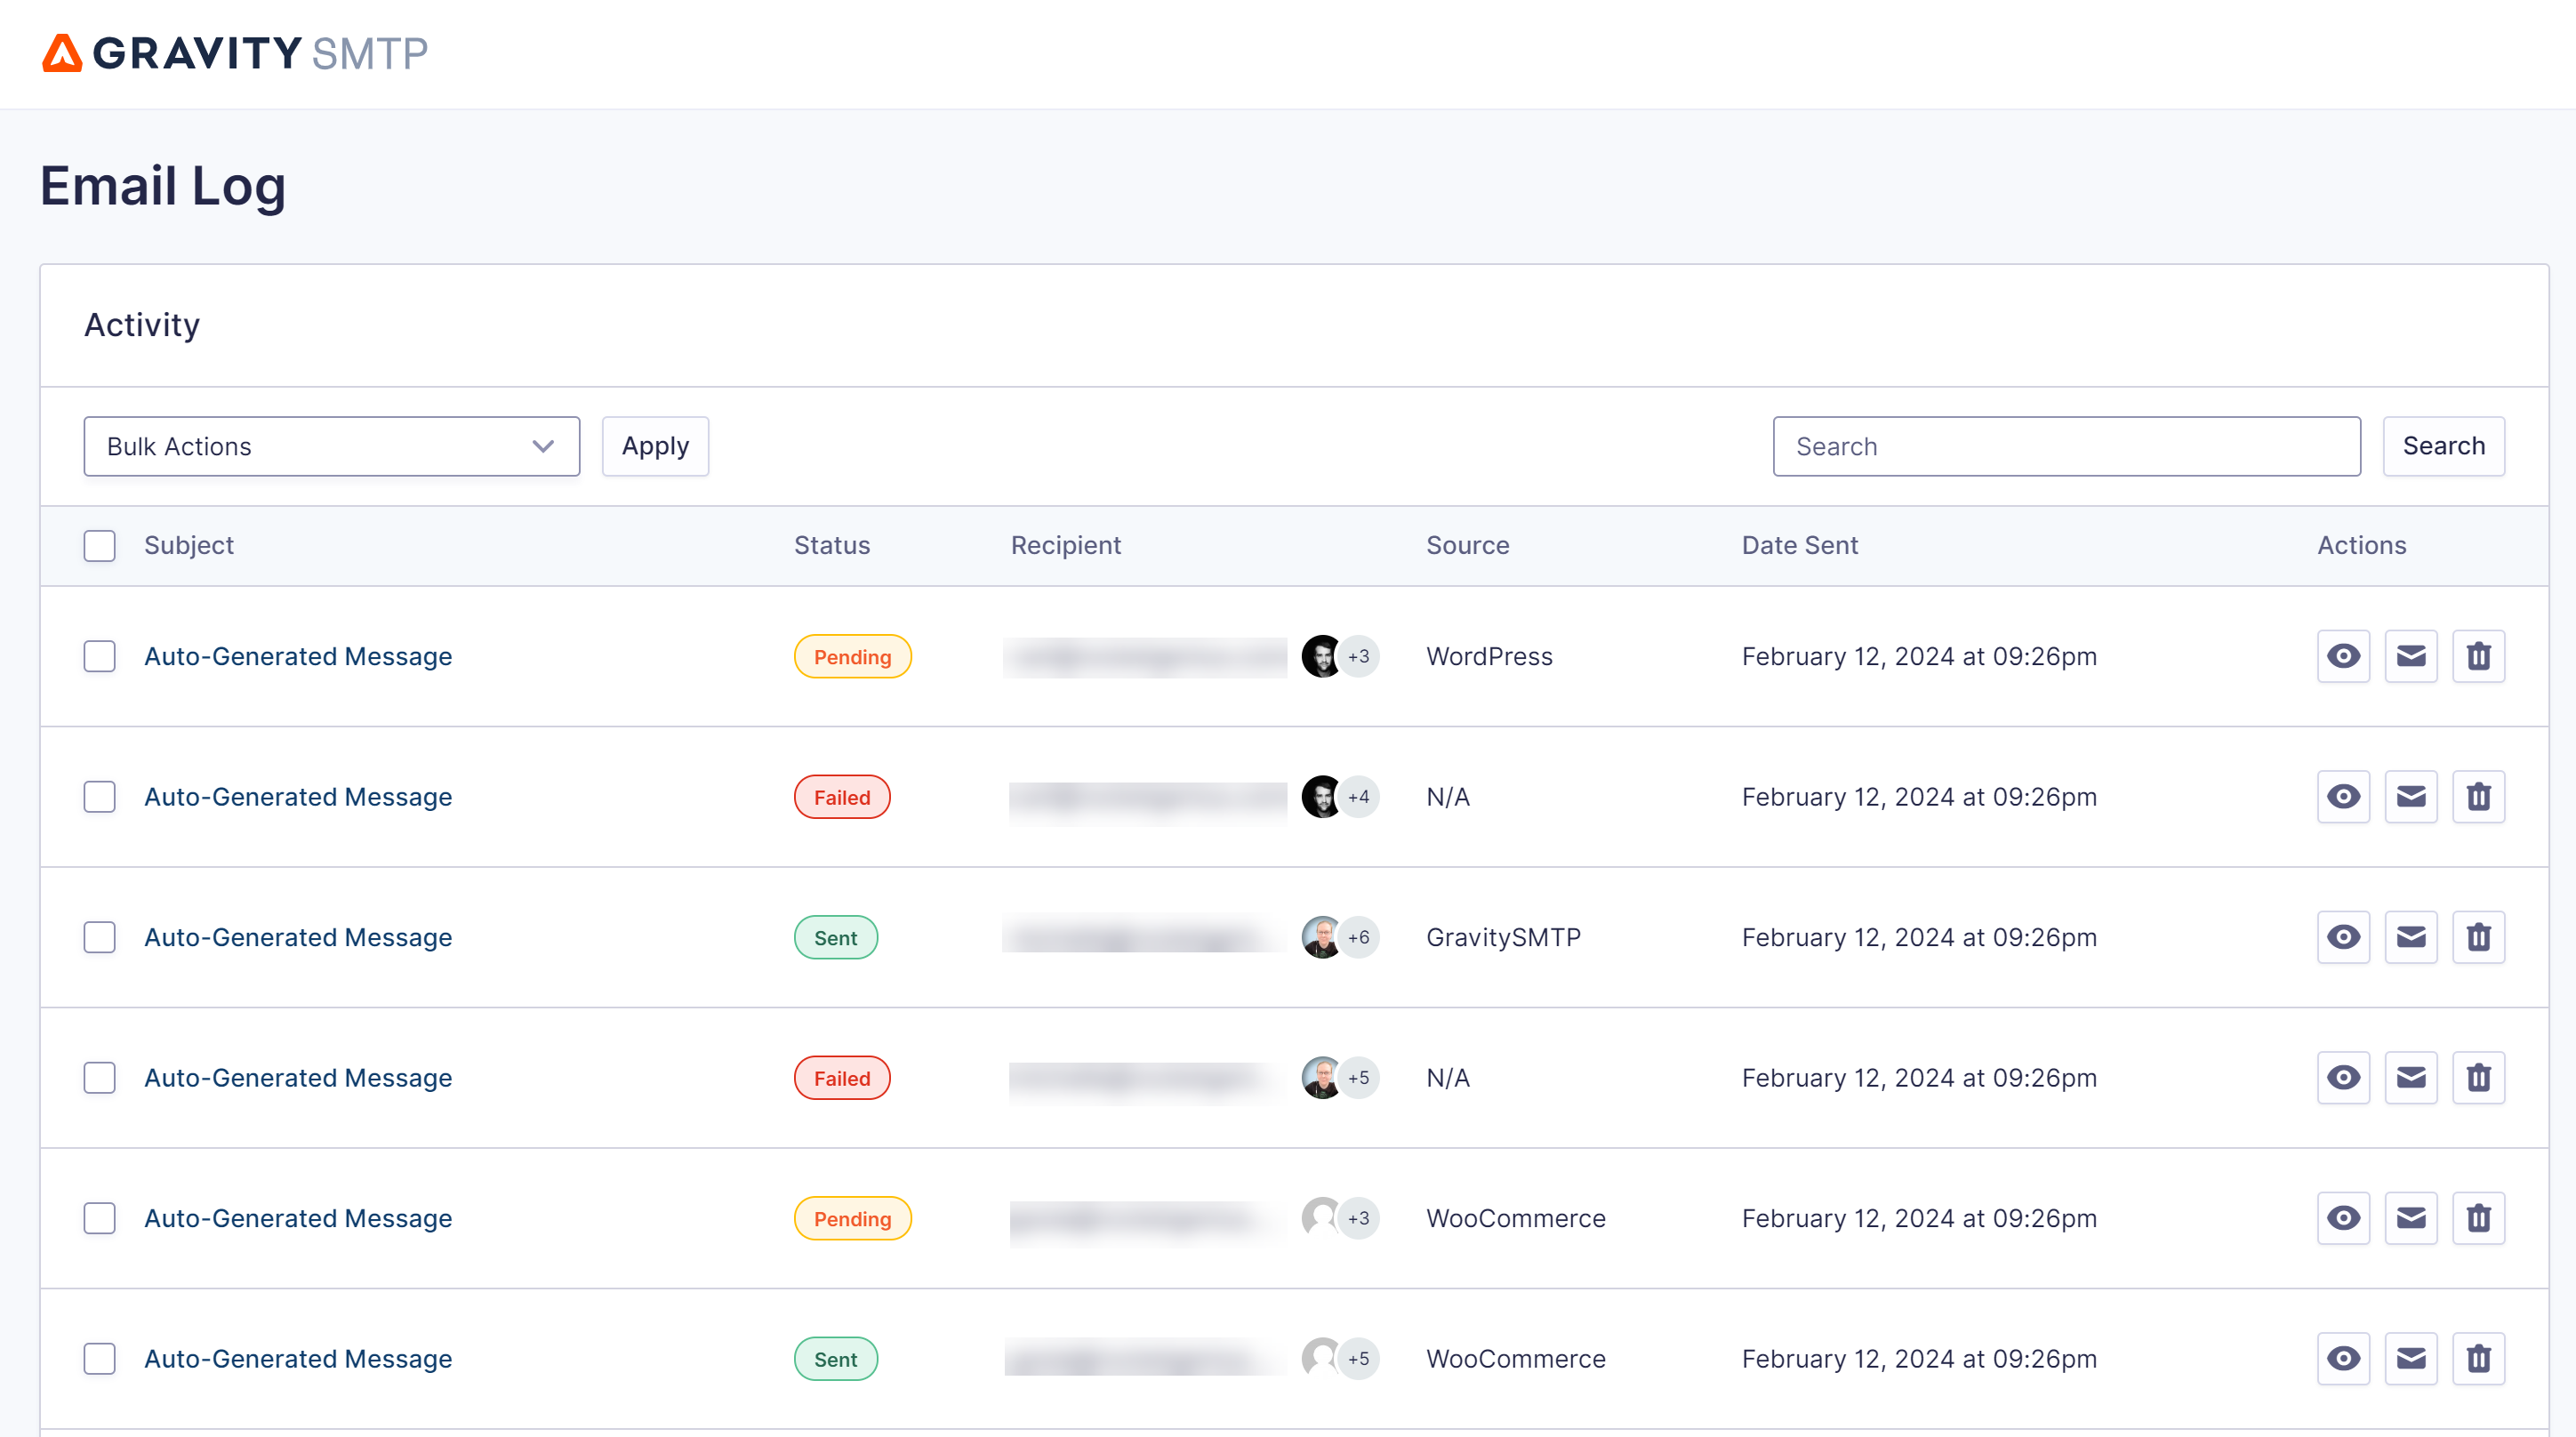Viewport: 2576px width, 1437px height.
Task: Delete the failed email with +4 recipients
Action: tap(2478, 797)
